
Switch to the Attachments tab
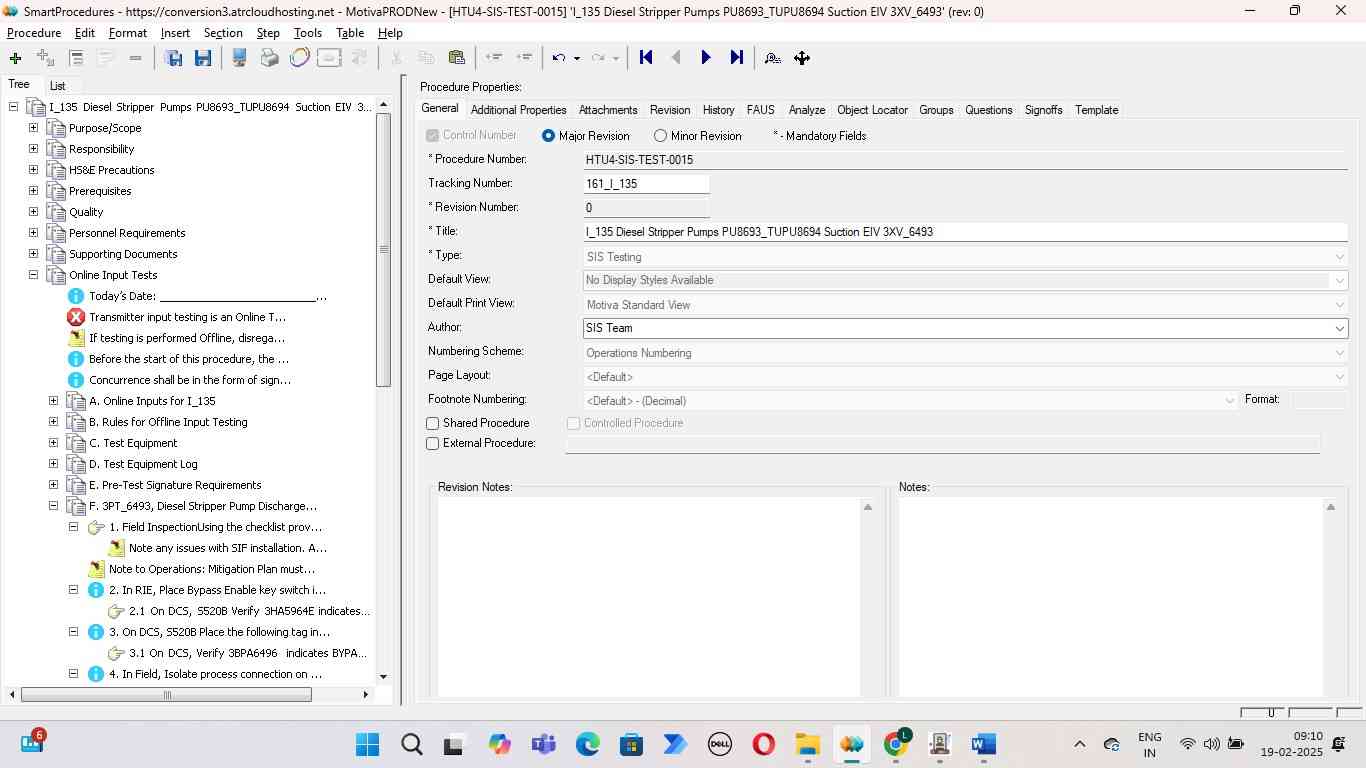click(x=607, y=110)
